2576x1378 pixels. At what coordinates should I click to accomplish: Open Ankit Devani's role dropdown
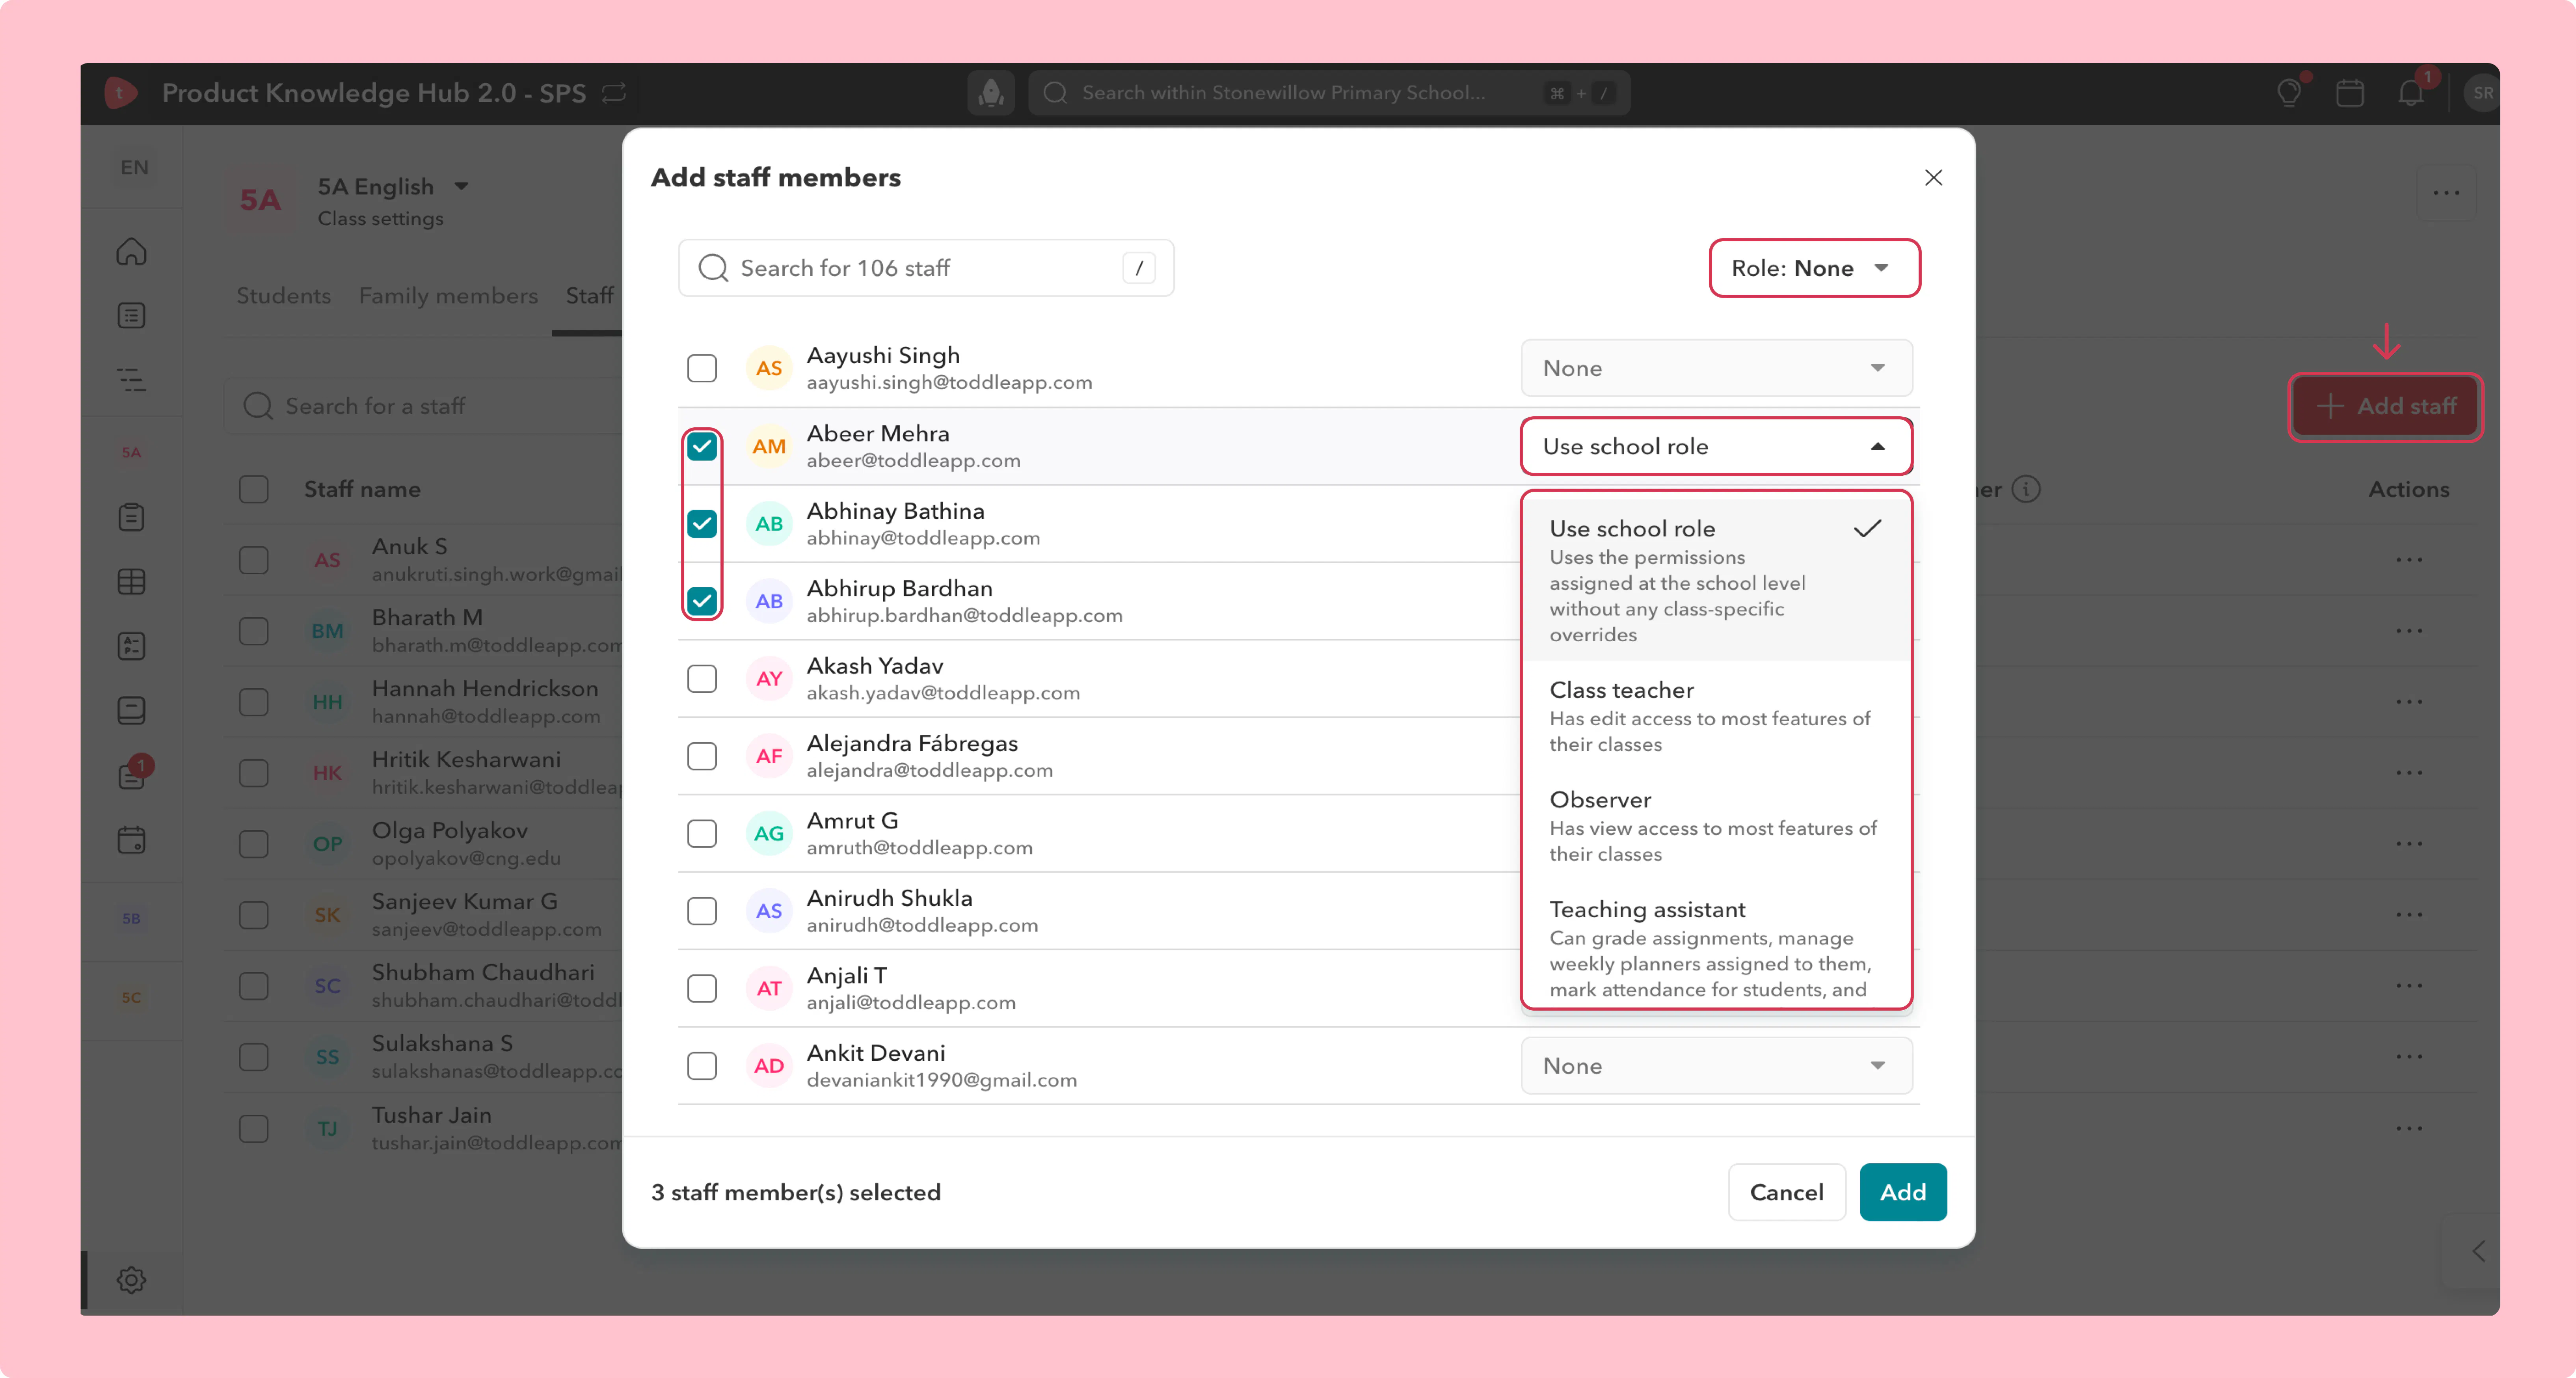1716,1066
